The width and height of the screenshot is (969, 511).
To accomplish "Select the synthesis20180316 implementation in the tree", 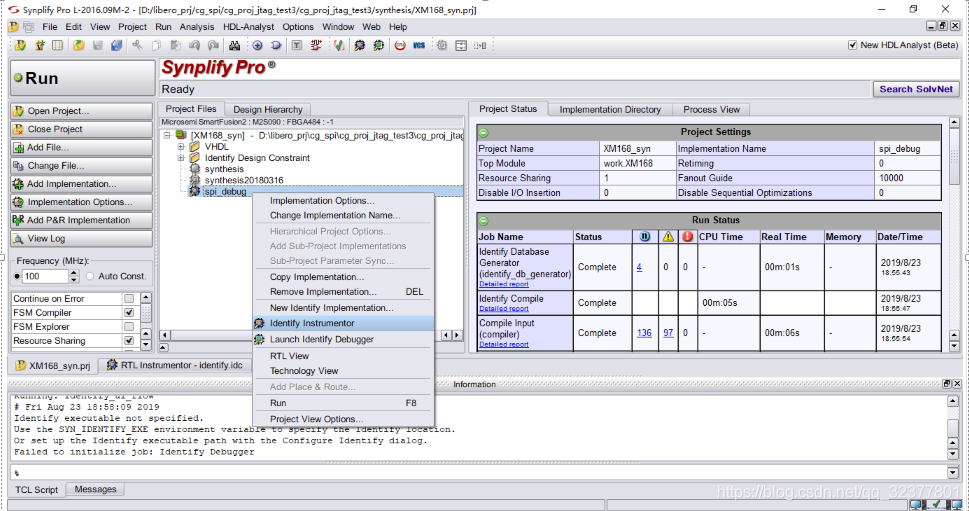I will 243,180.
